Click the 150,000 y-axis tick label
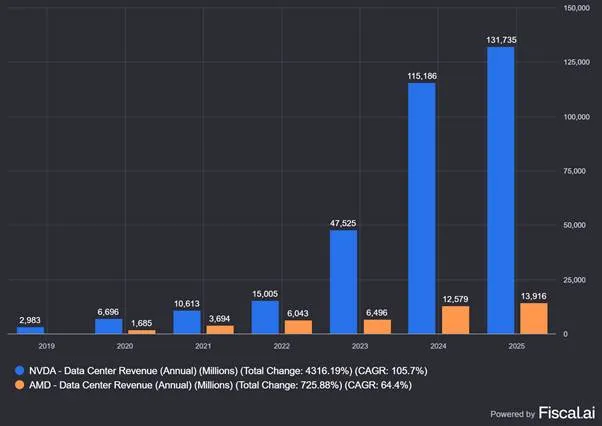Screen dimensions: 602x426 (x=577, y=8)
